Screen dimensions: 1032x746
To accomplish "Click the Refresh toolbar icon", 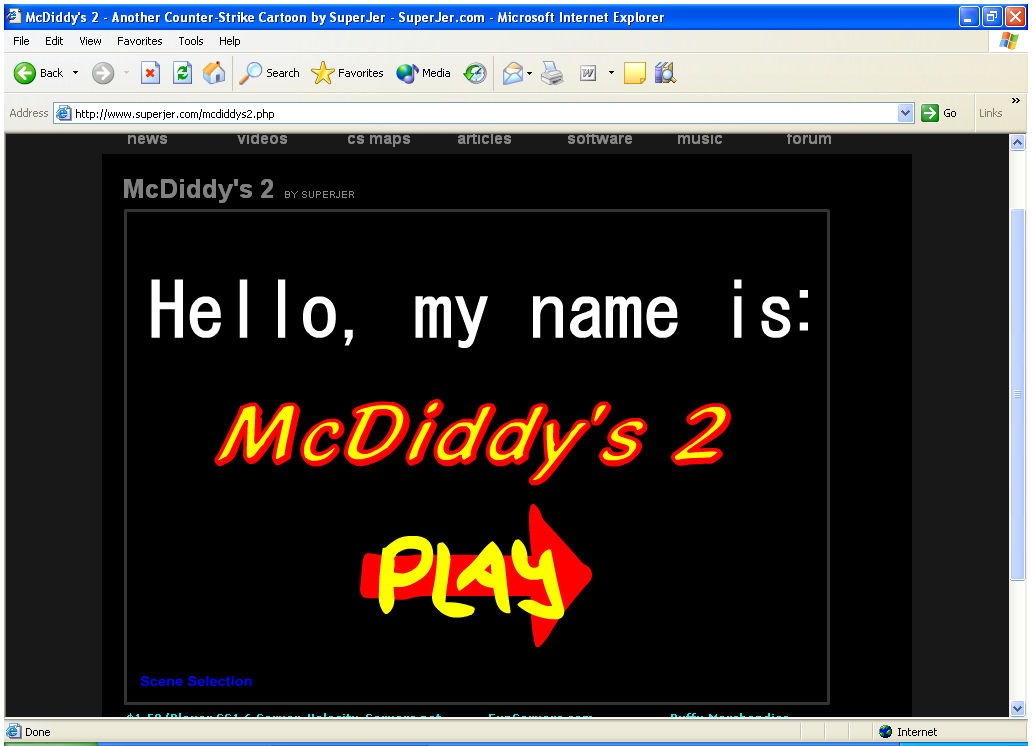I will point(182,72).
